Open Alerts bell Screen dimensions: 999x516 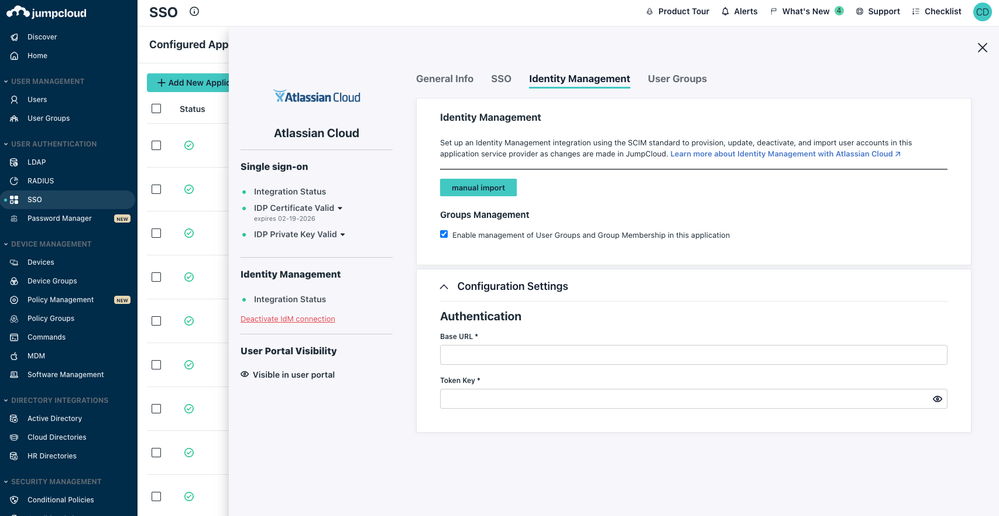pos(739,11)
